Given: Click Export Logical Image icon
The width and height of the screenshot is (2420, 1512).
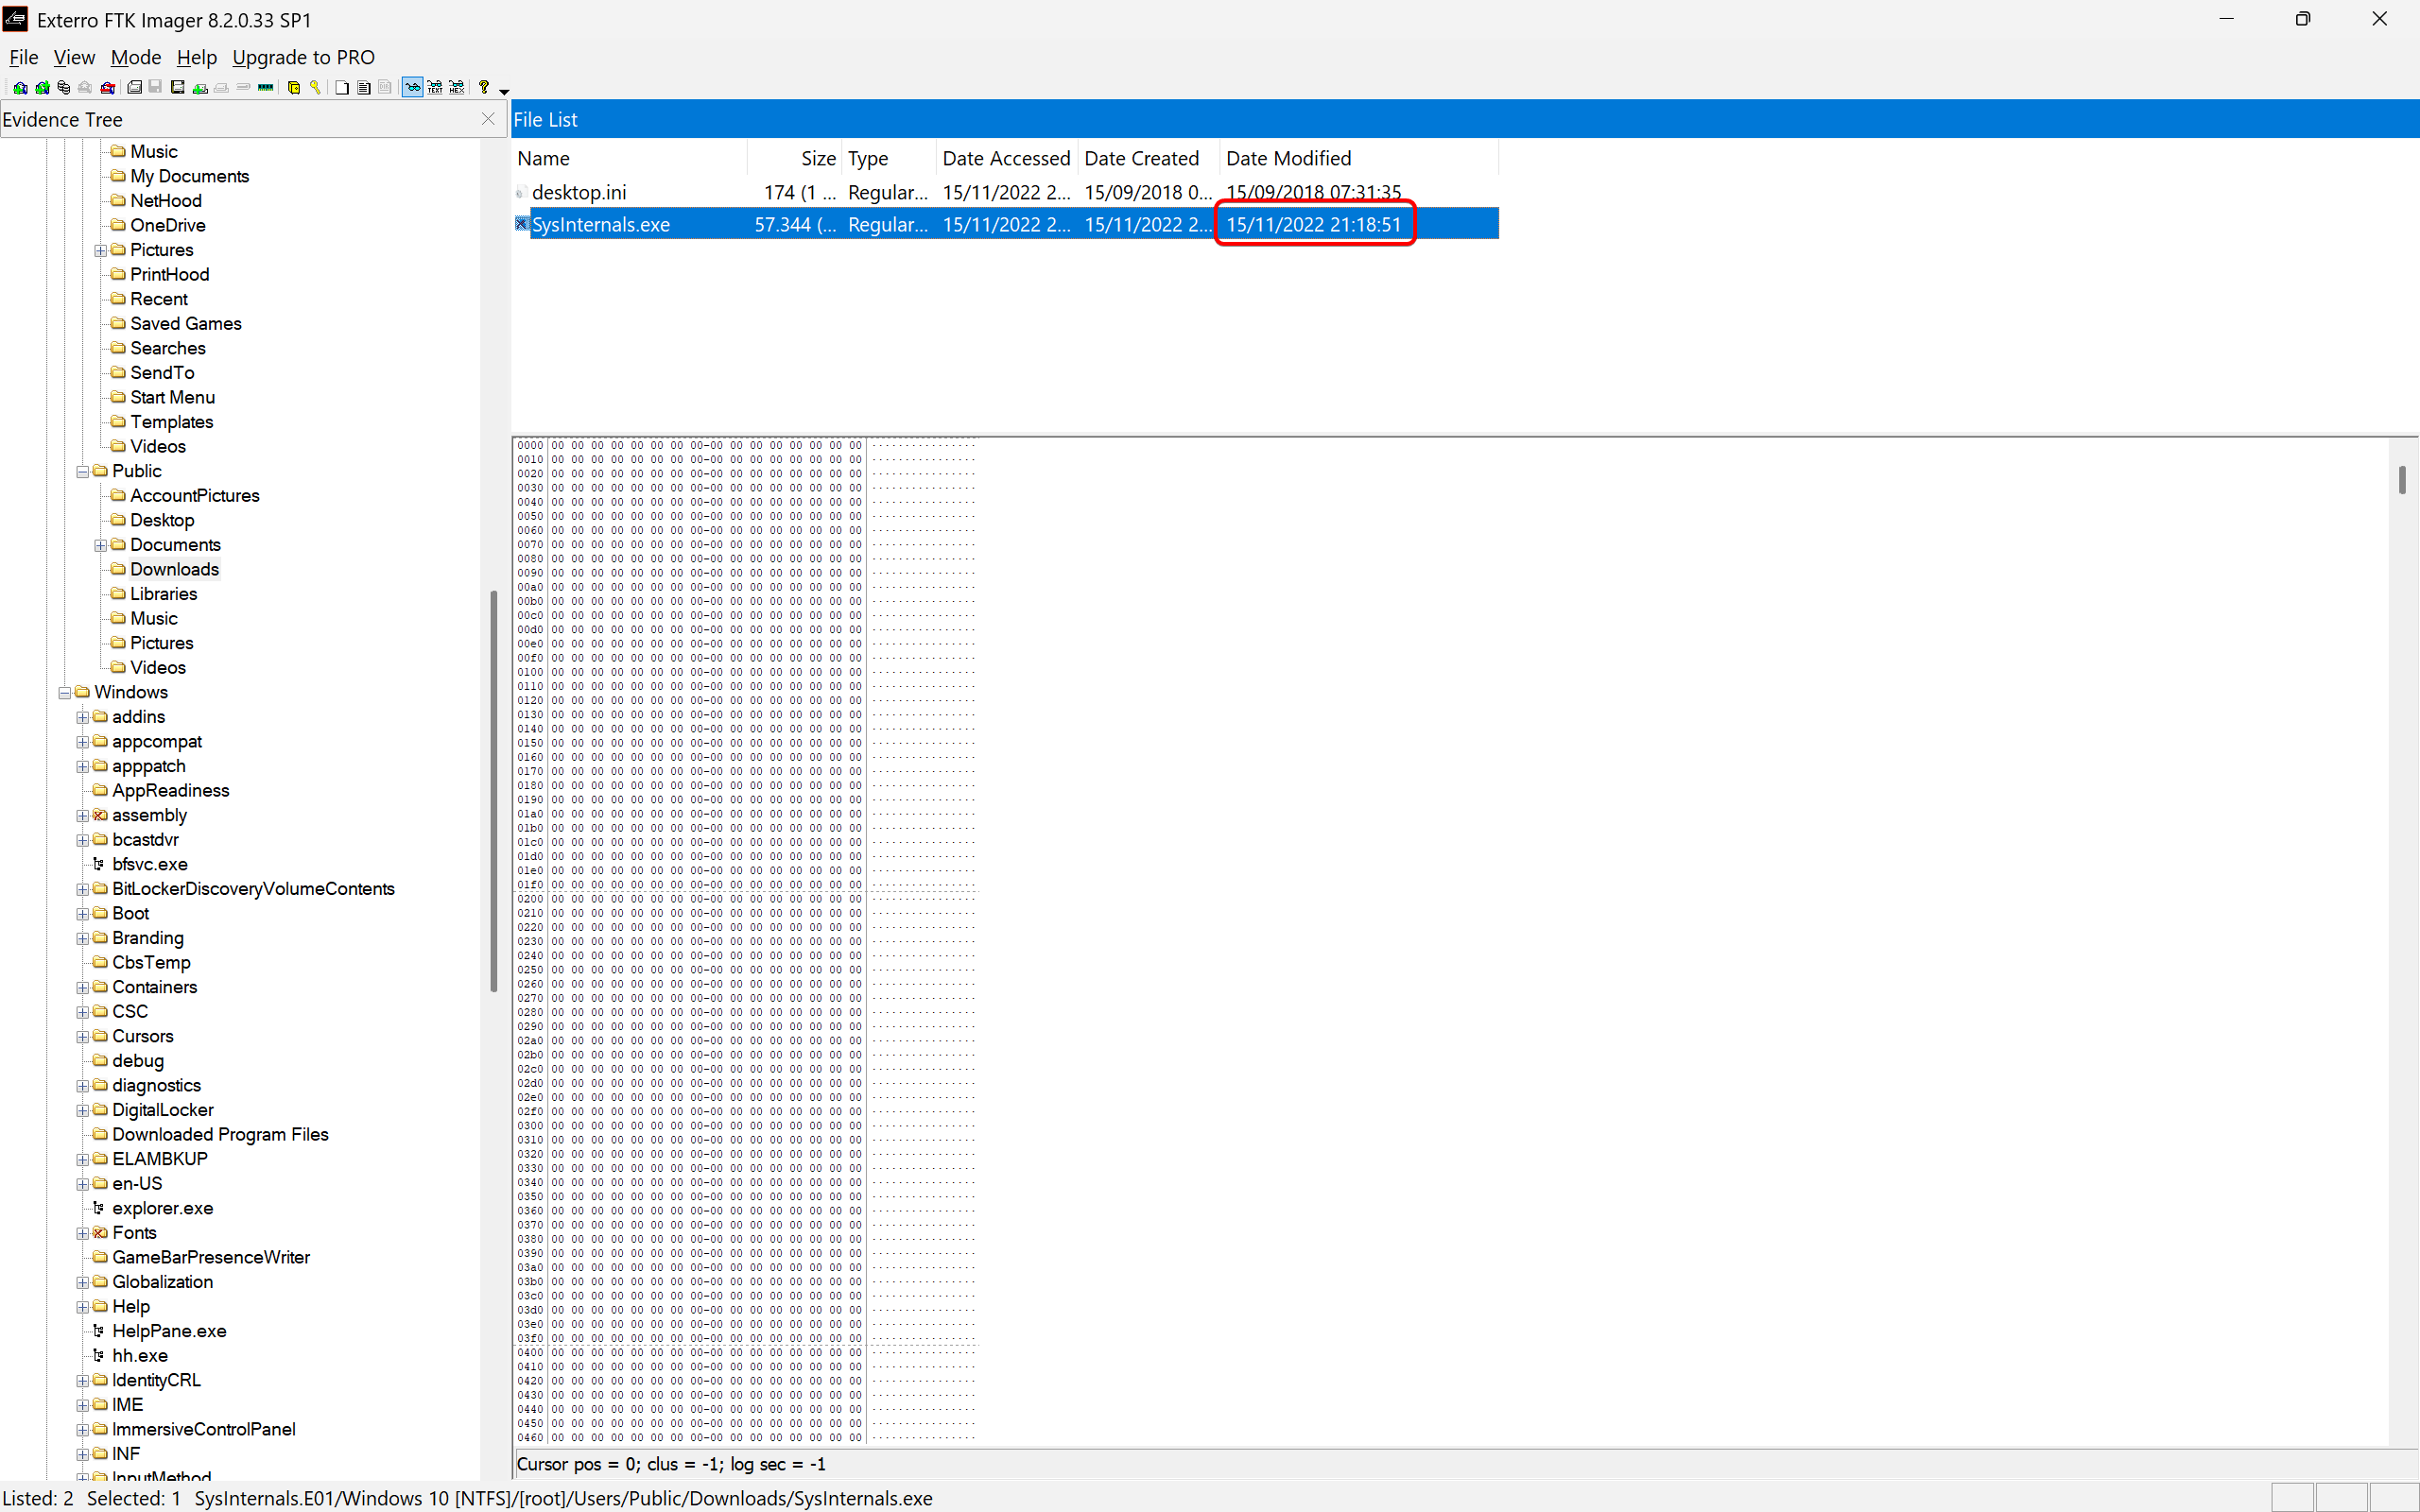Looking at the screenshot, I should 178,88.
